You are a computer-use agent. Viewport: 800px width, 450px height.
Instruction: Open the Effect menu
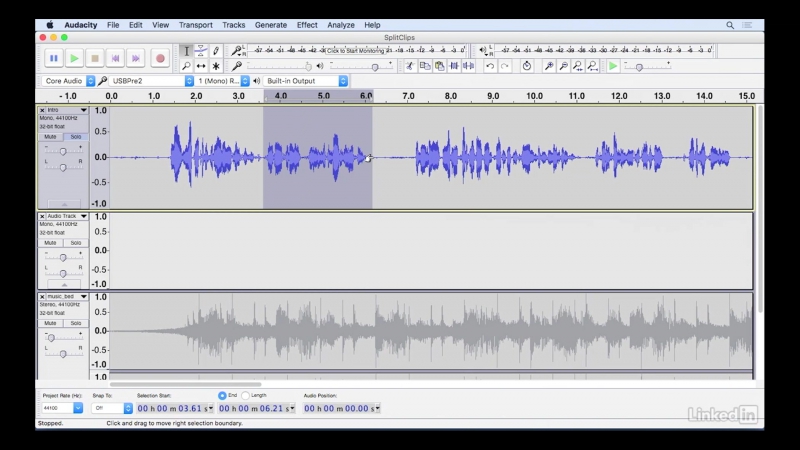[x=307, y=25]
